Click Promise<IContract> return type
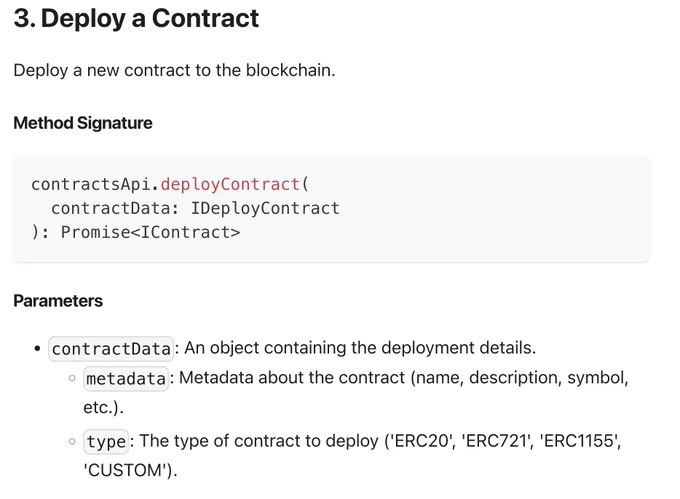Screen dimensions: 680x499 click(x=150, y=232)
